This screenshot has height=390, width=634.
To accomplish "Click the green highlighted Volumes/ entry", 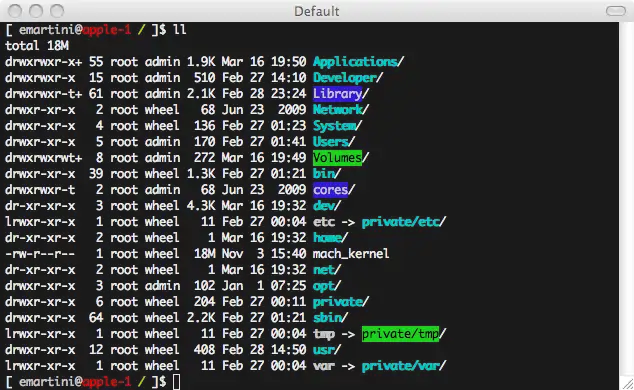I will pyautogui.click(x=341, y=158).
